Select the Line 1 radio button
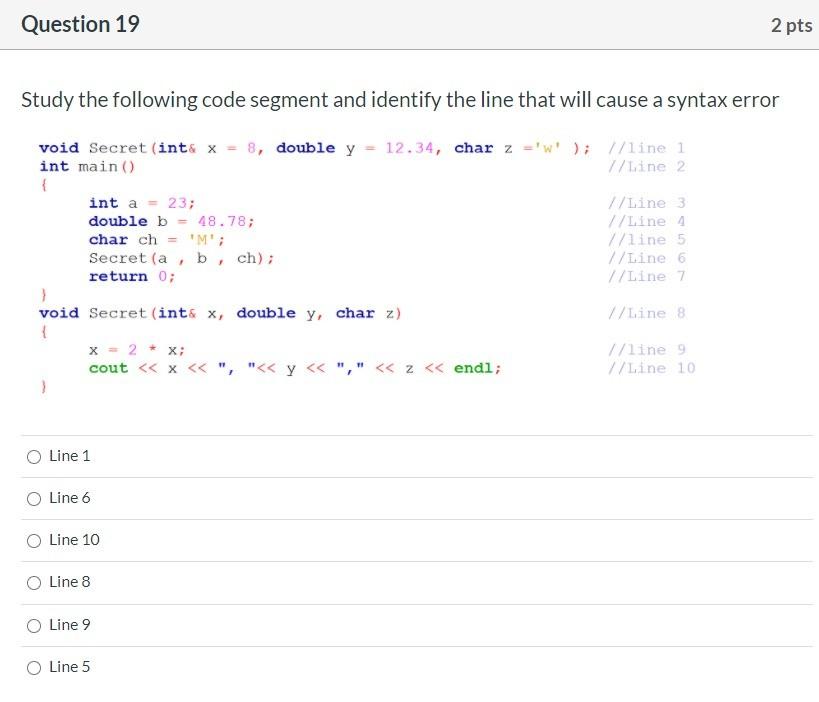Screen dimensions: 819x702 click(x=34, y=456)
